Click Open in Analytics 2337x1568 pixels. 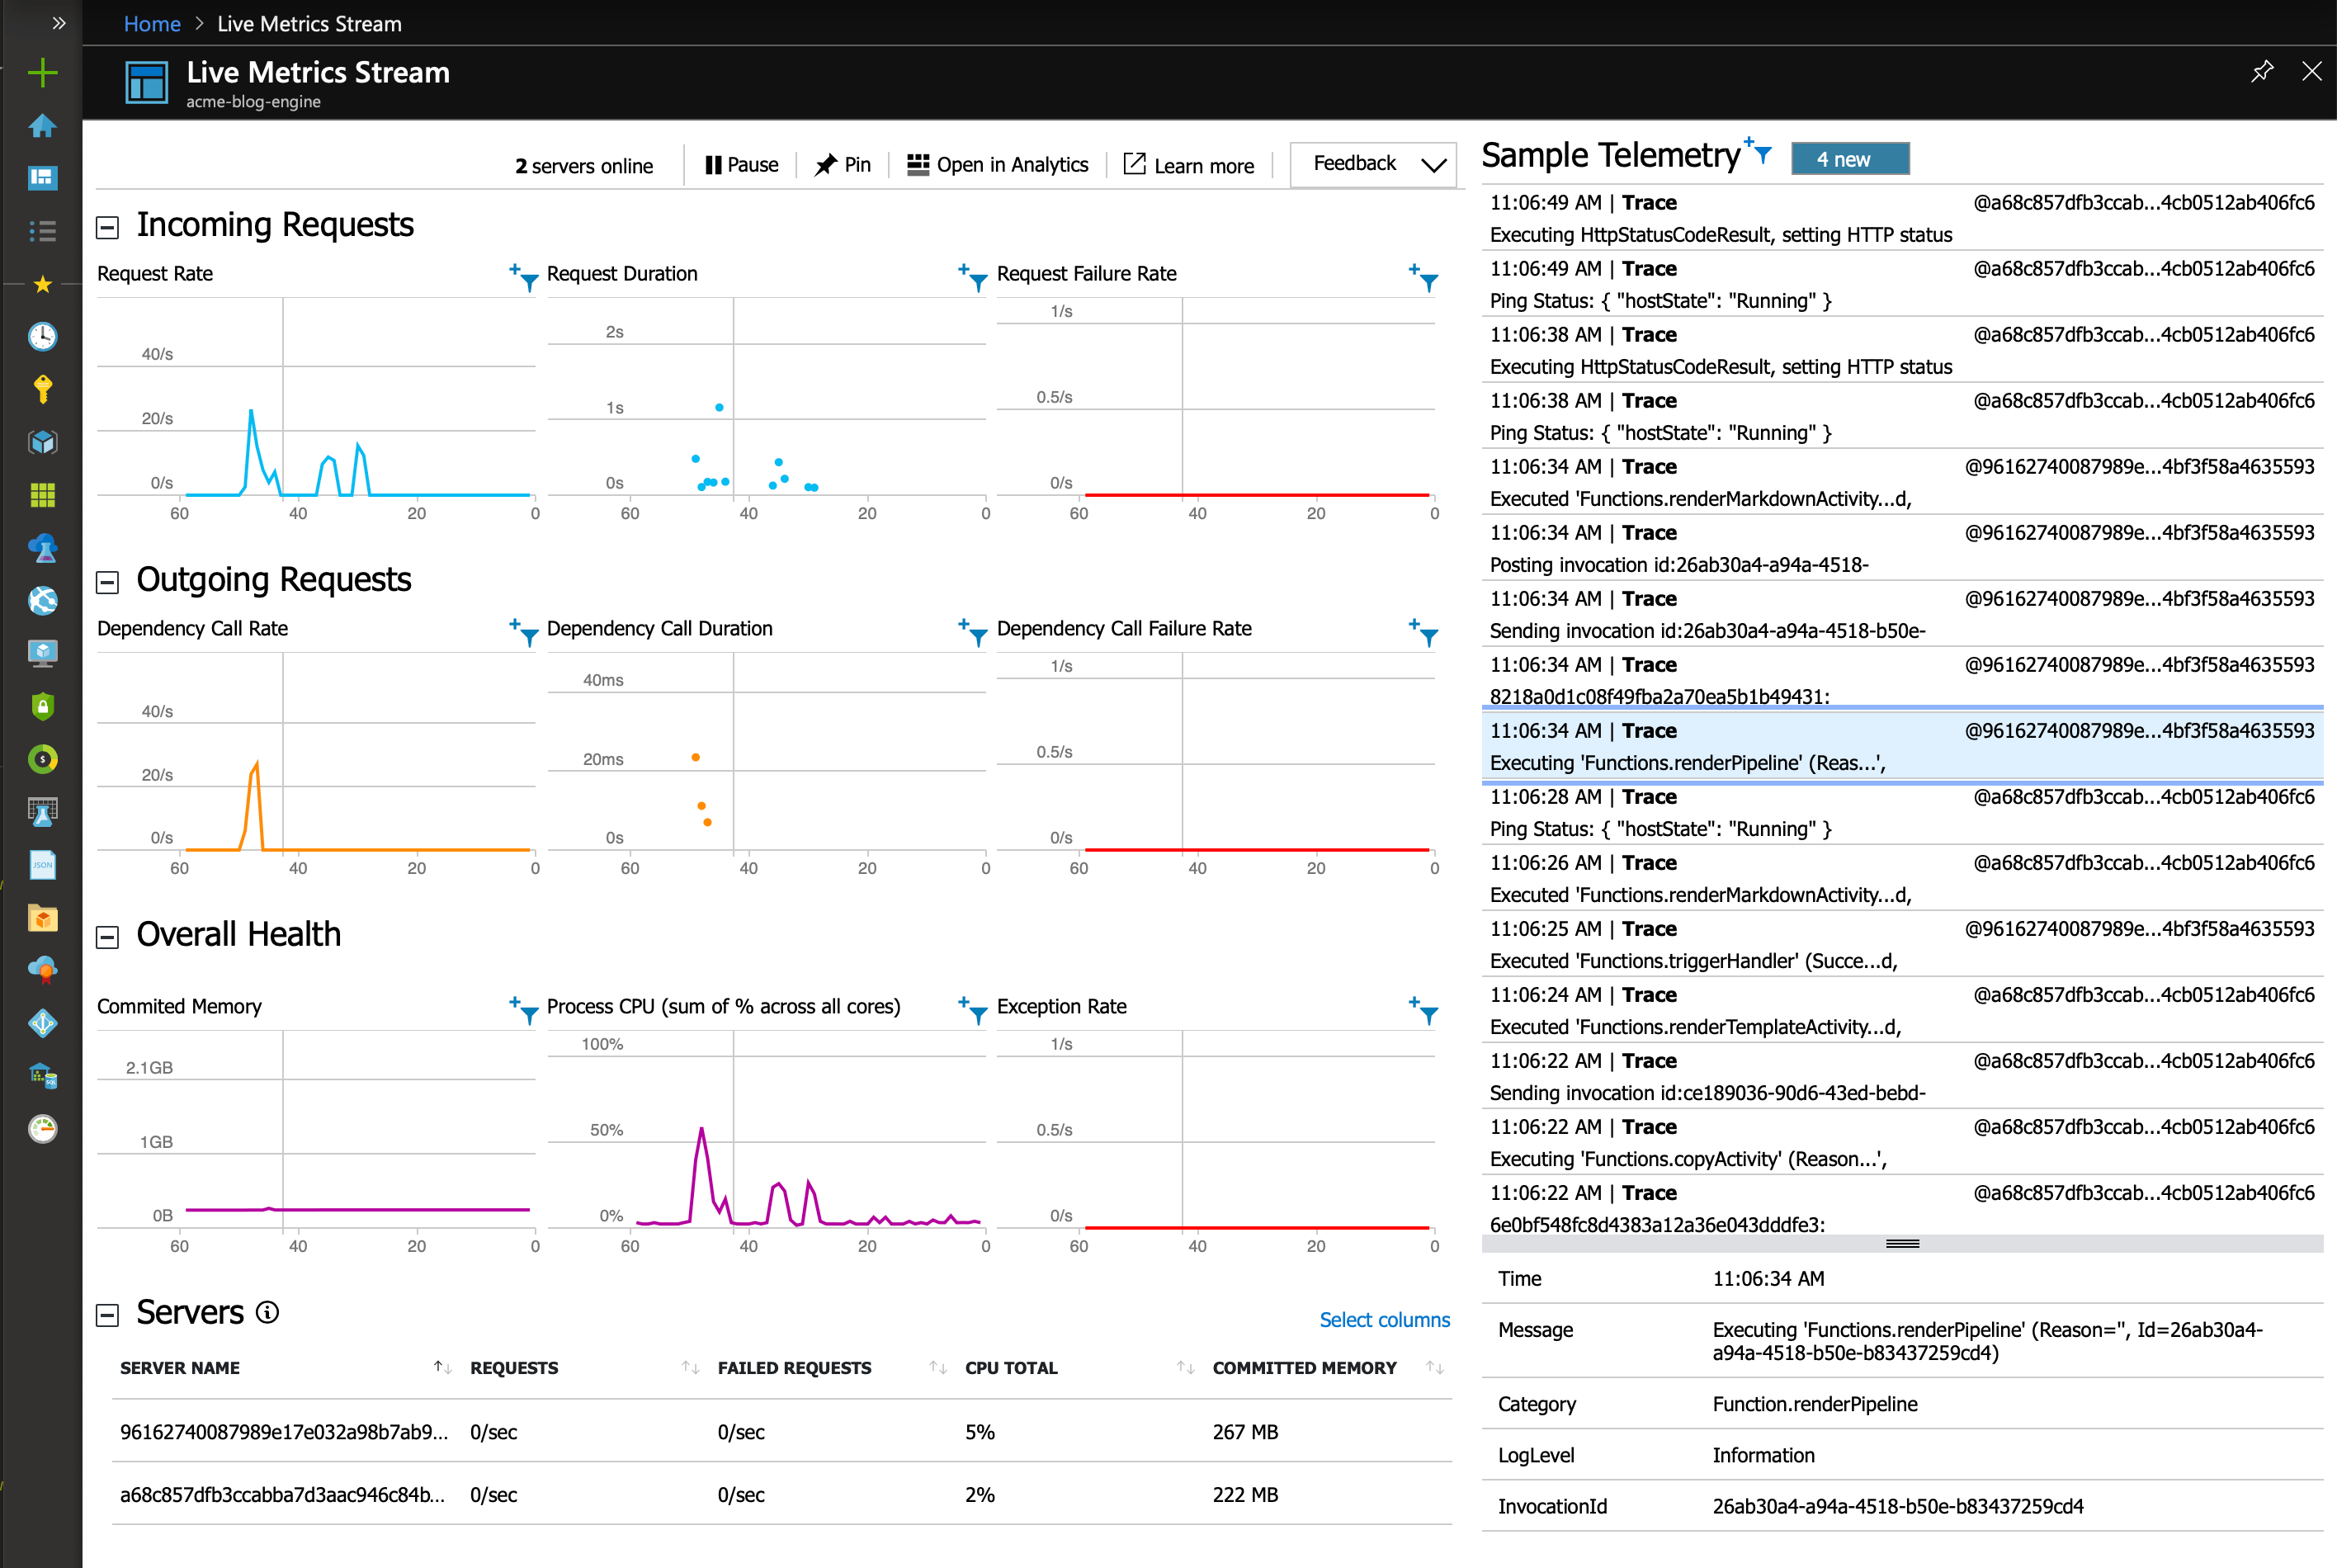tap(997, 165)
